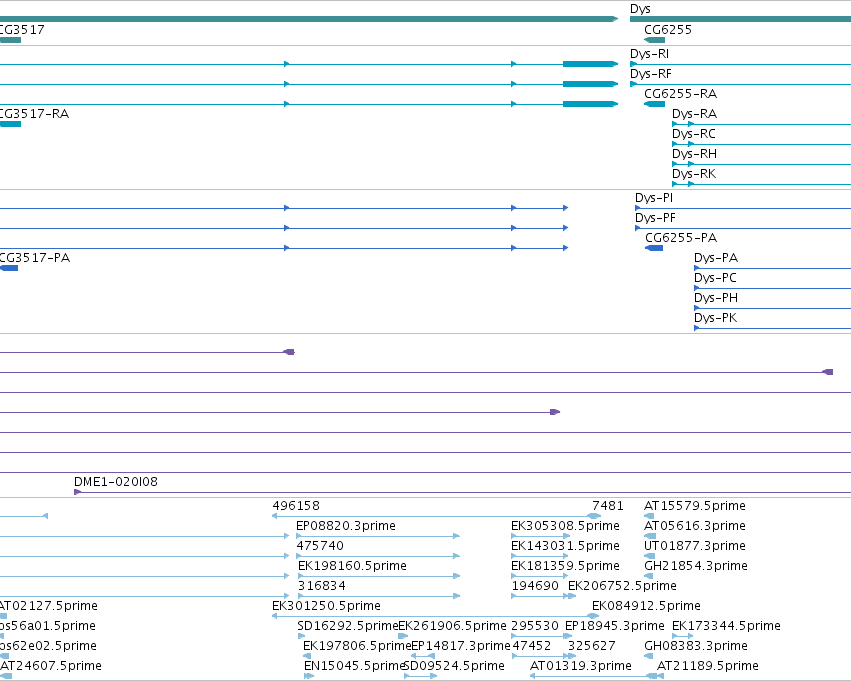The width and height of the screenshot is (851, 681).
Task: Click the EK198160.5prime EST label
Action: [x=352, y=566]
